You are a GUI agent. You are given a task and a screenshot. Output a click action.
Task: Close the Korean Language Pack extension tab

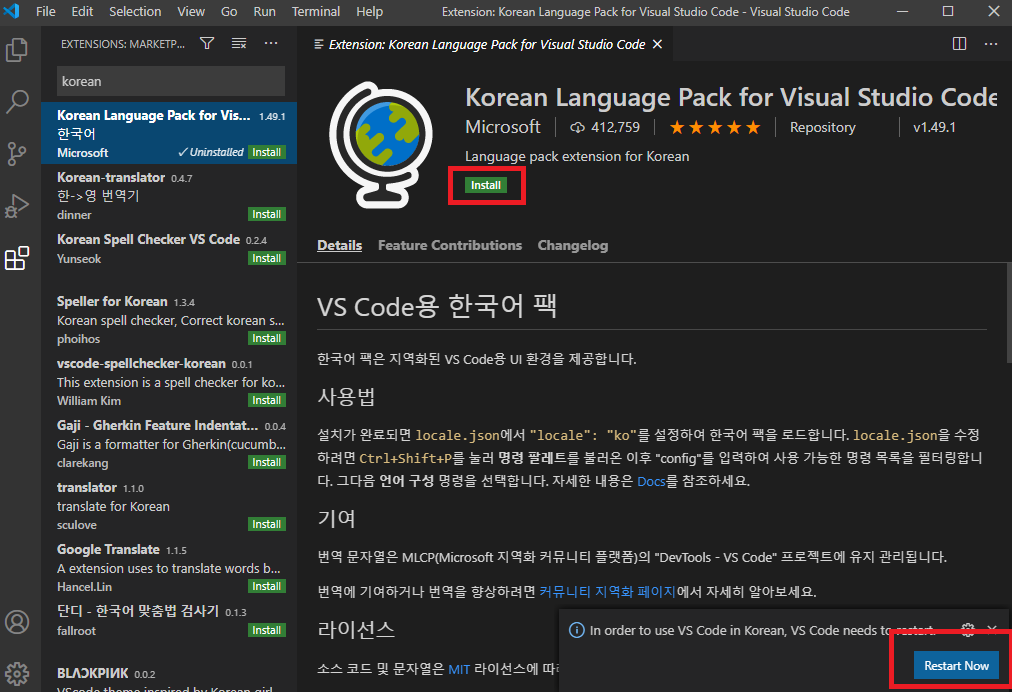(x=657, y=44)
